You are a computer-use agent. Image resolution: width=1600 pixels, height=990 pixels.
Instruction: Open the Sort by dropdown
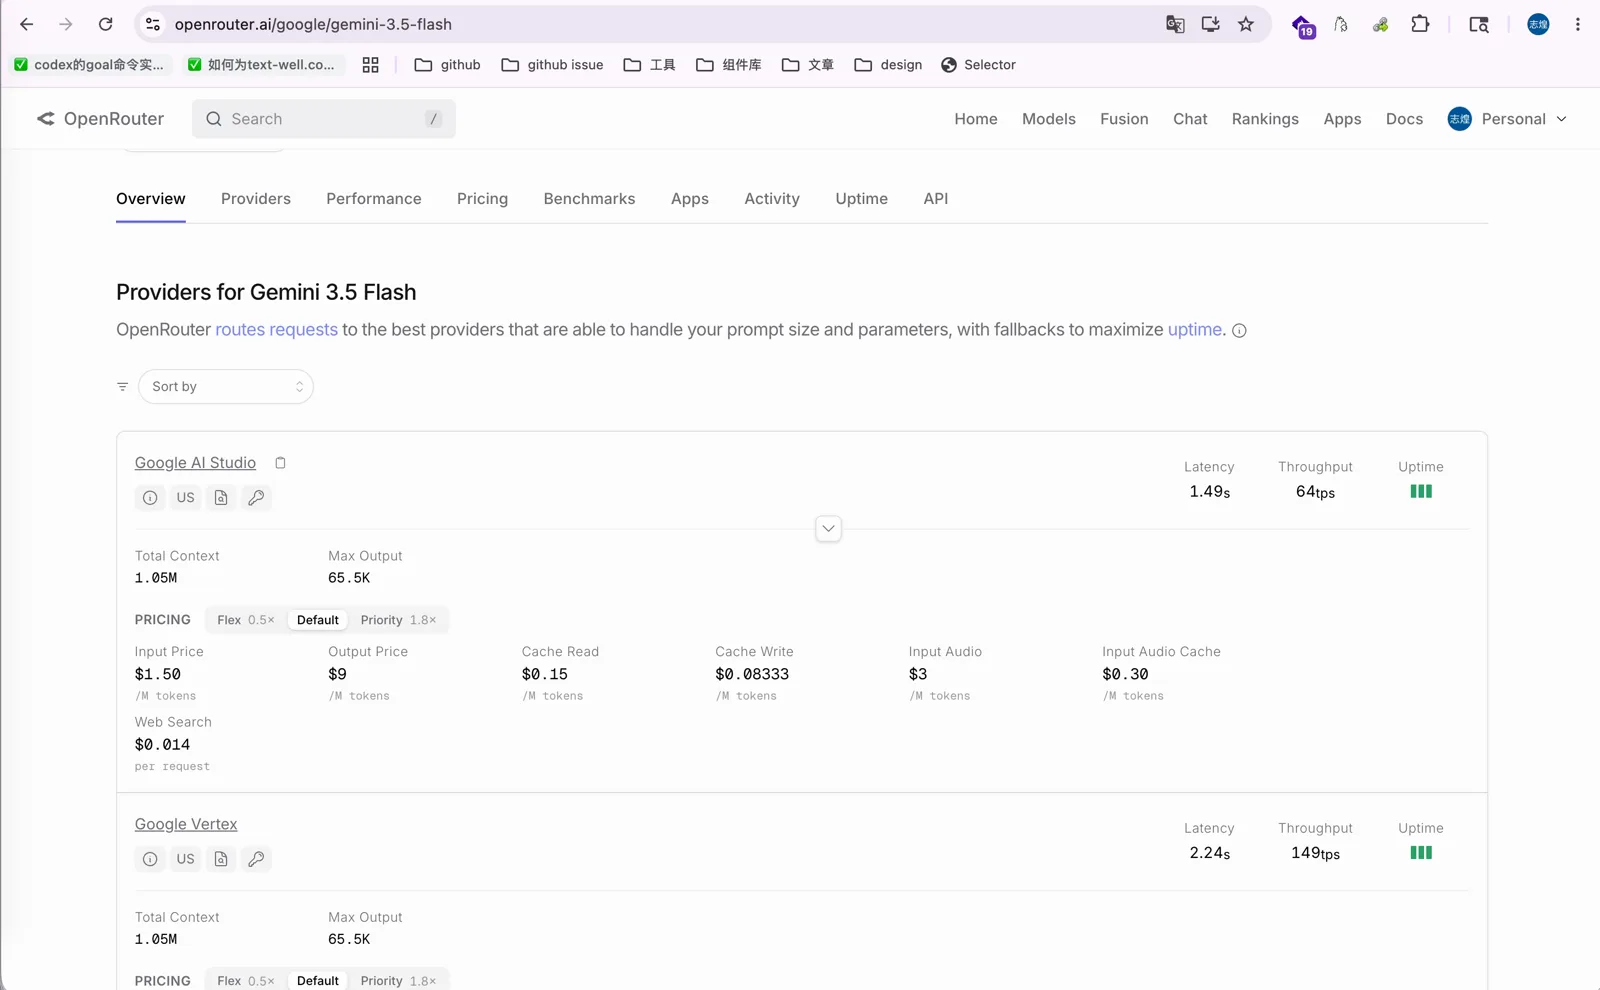point(226,387)
